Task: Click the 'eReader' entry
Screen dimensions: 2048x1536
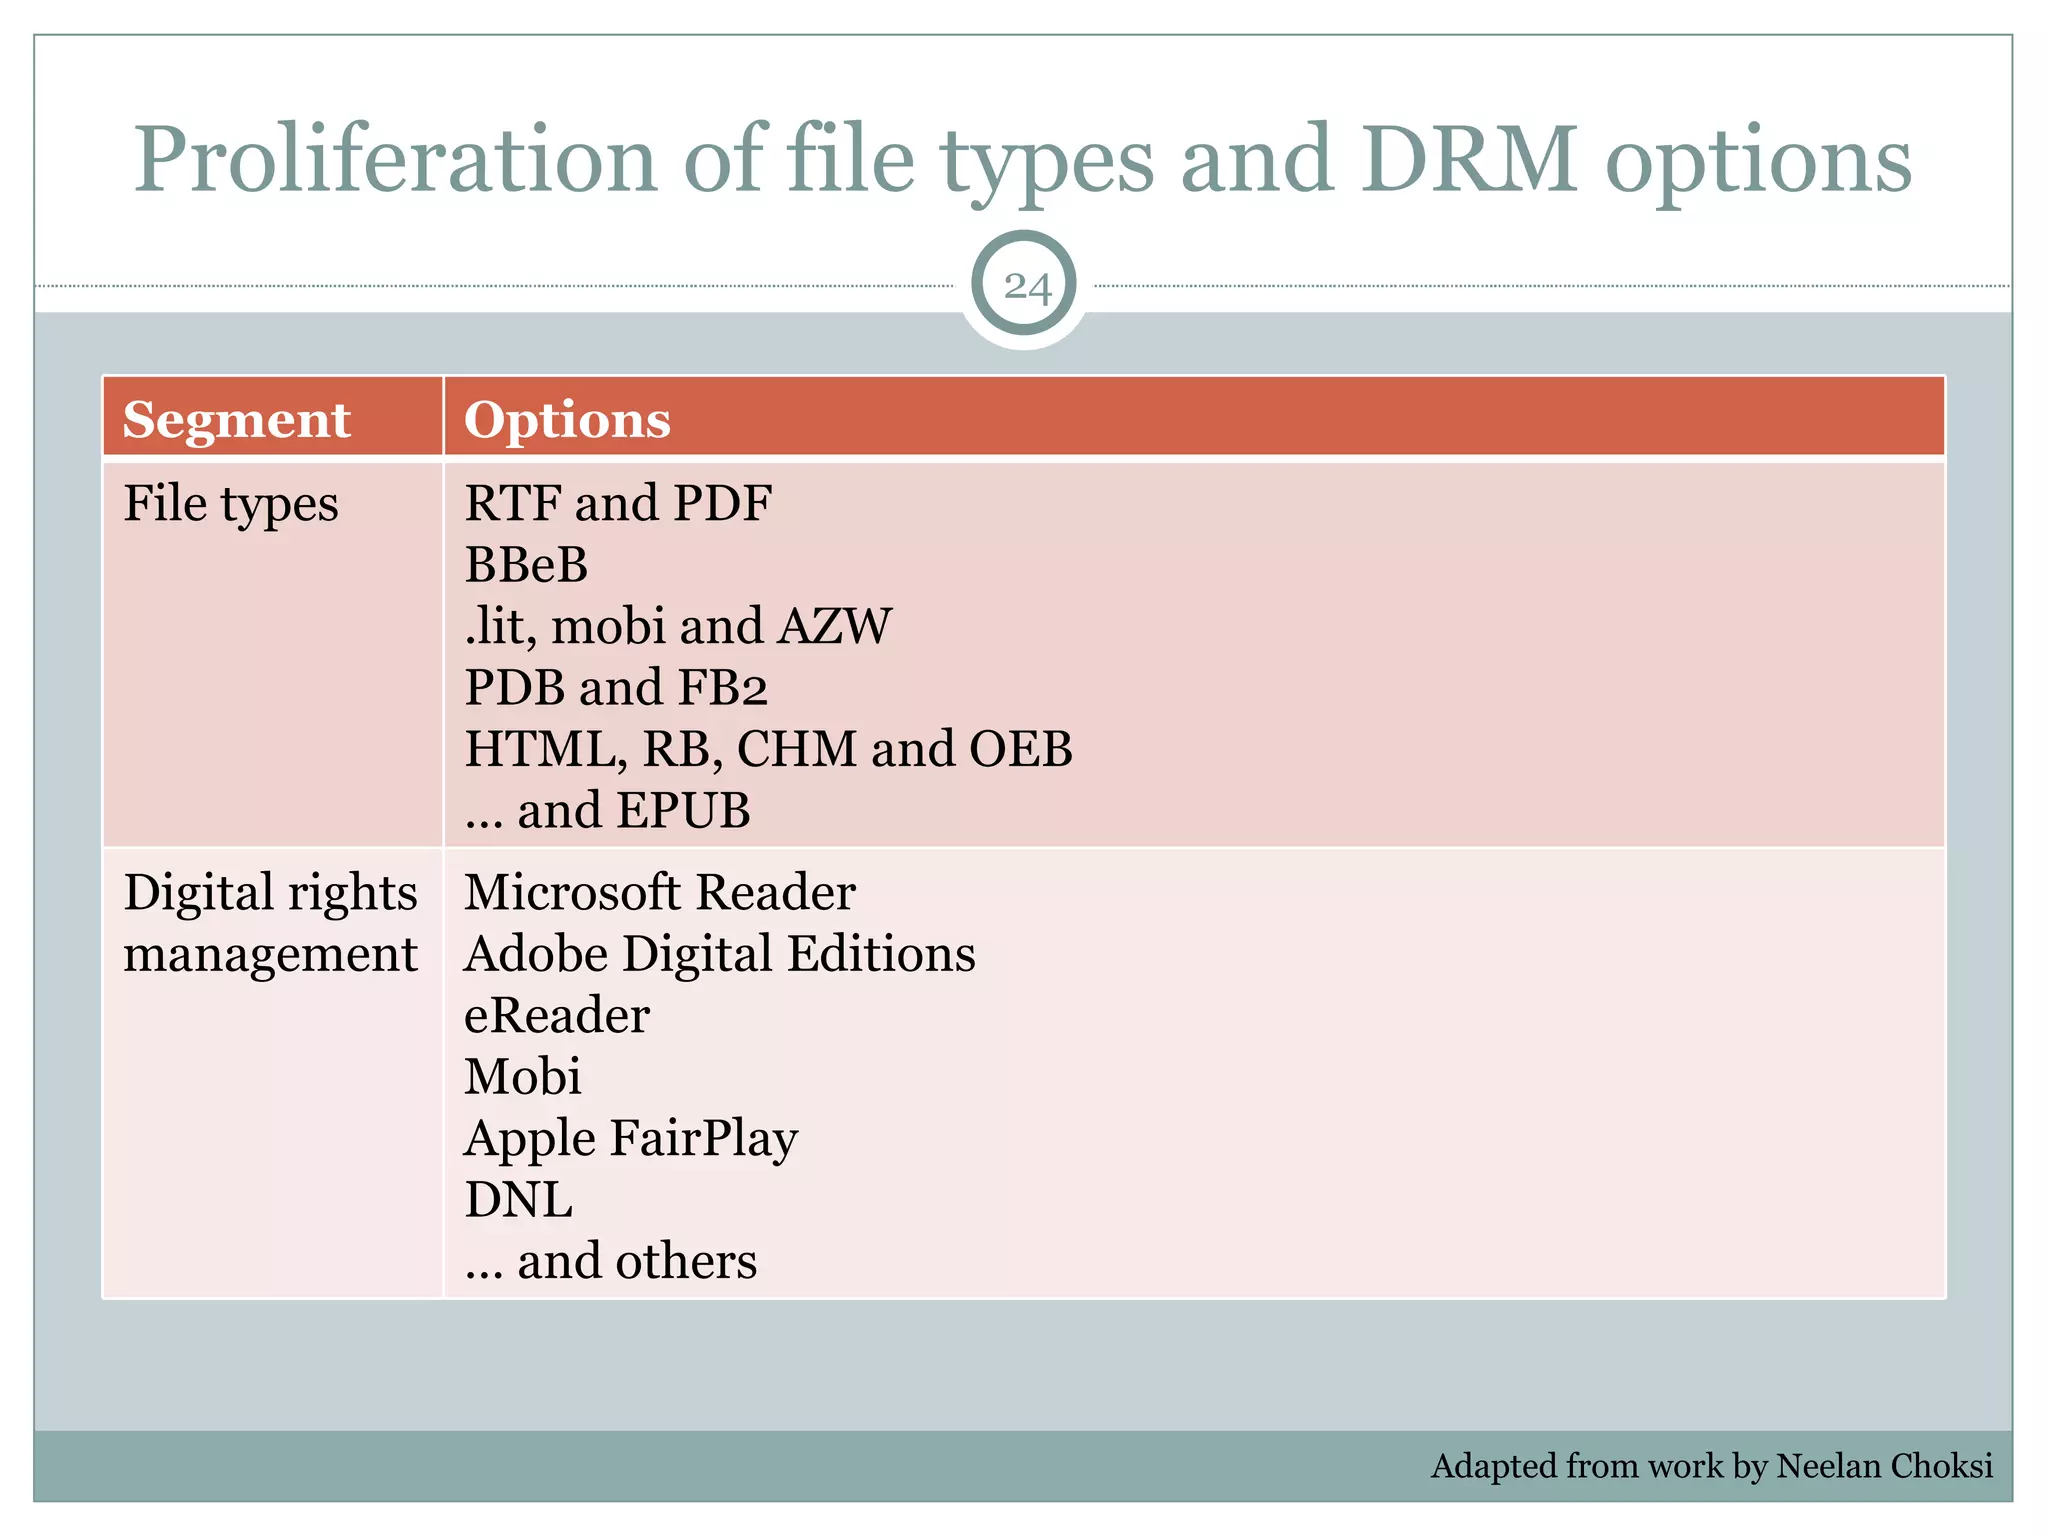Action: point(557,1015)
